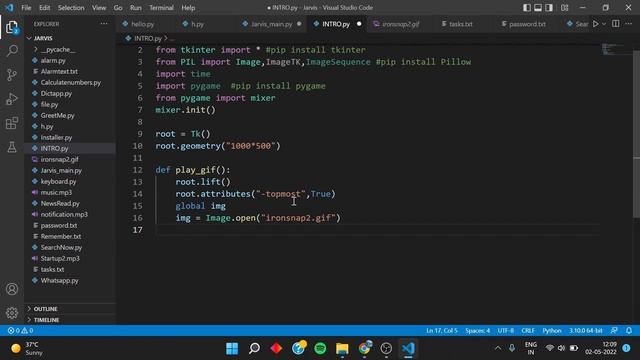The width and height of the screenshot is (640, 360).
Task: Open Whatsapp.py in the explorer
Action: point(60,280)
